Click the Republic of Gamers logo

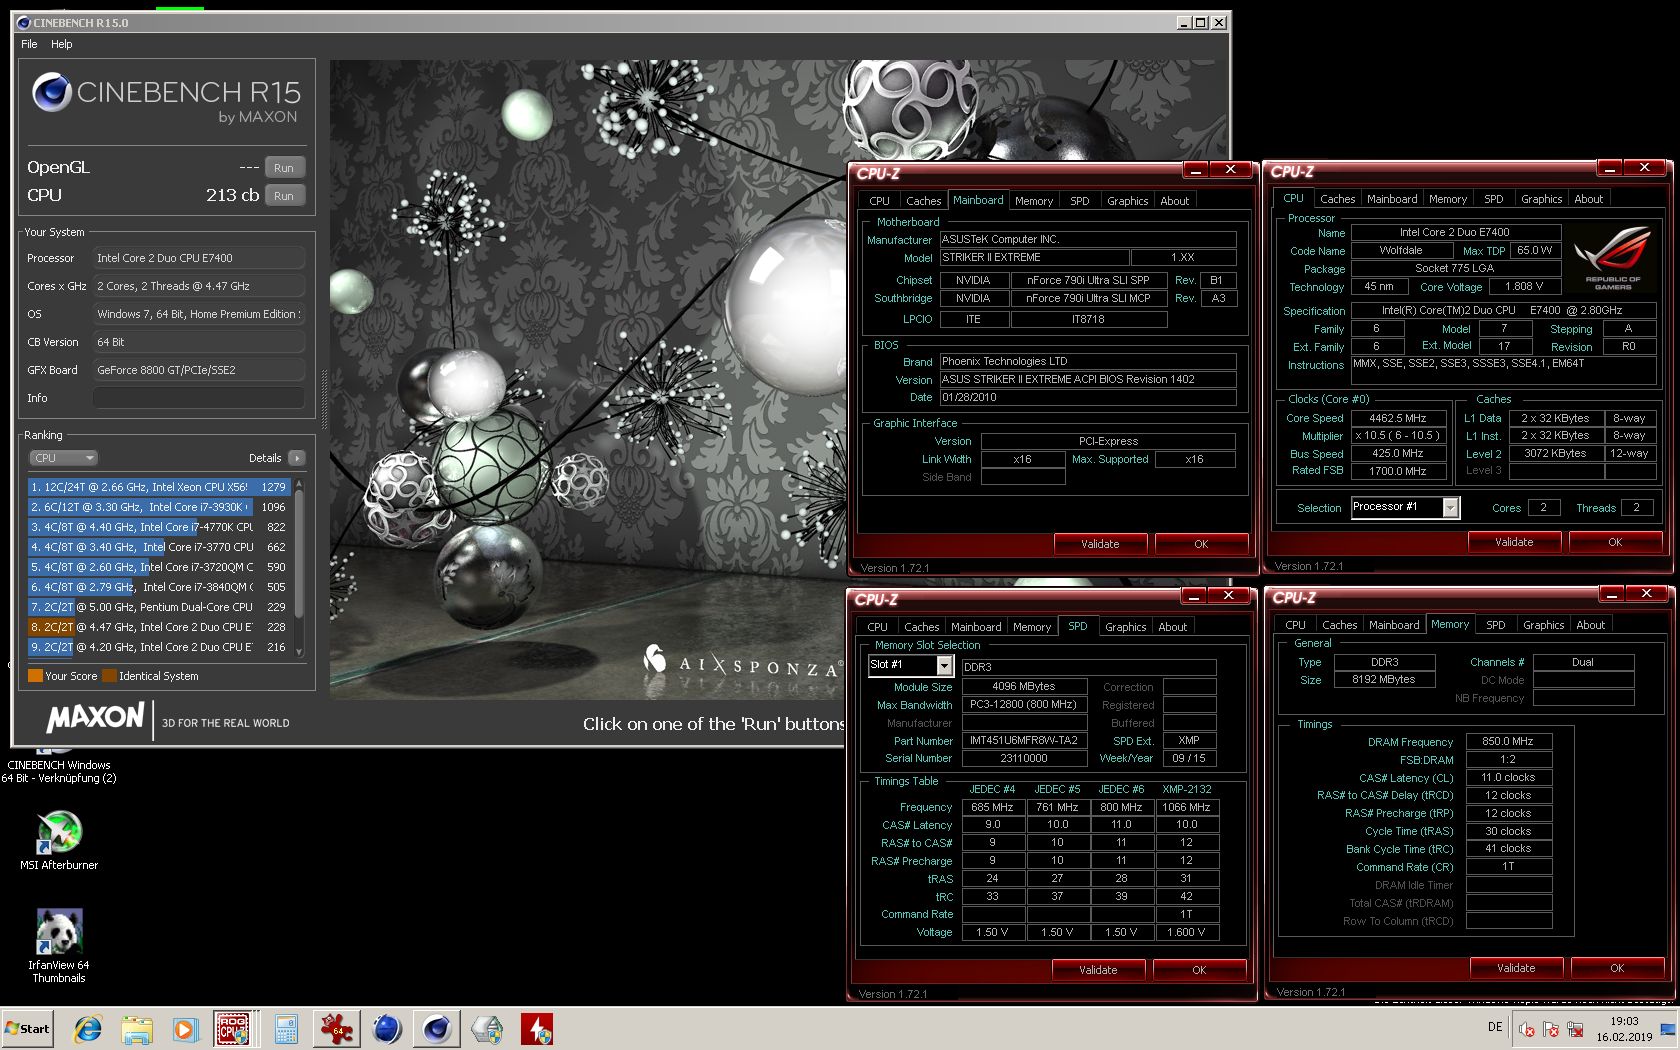[x=1612, y=259]
